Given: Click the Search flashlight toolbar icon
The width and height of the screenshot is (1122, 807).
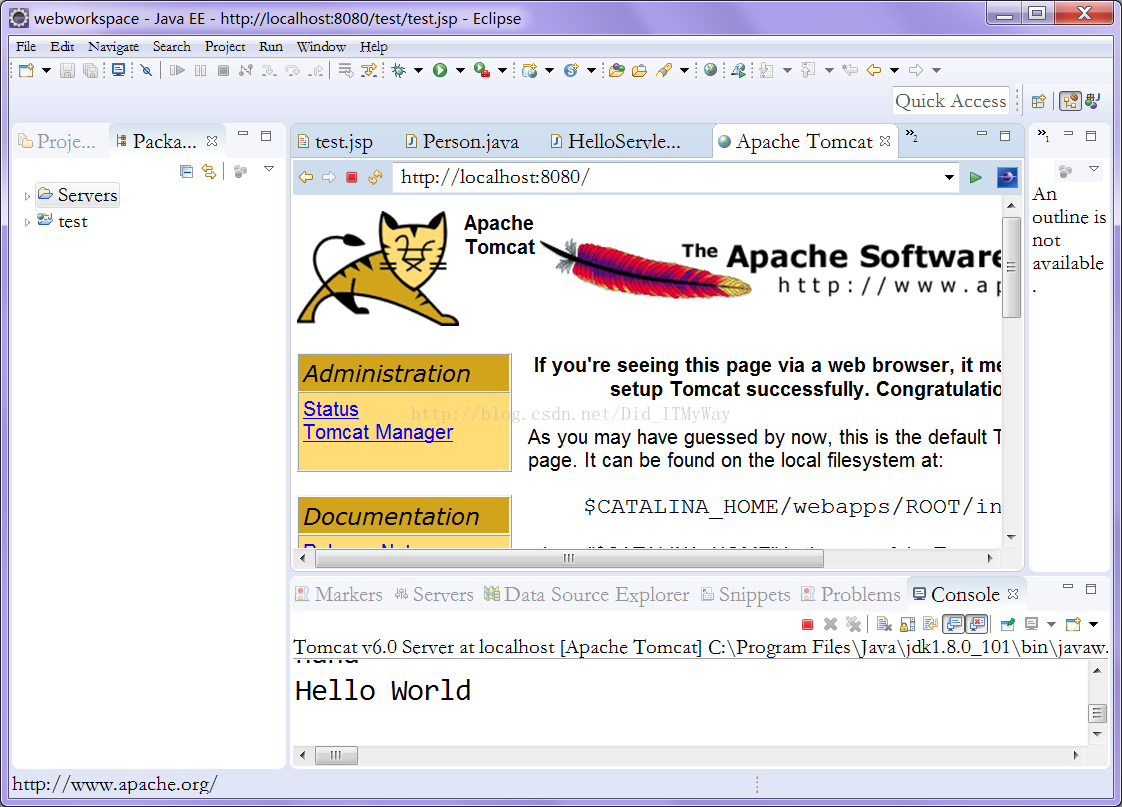Looking at the screenshot, I should pos(664,70).
